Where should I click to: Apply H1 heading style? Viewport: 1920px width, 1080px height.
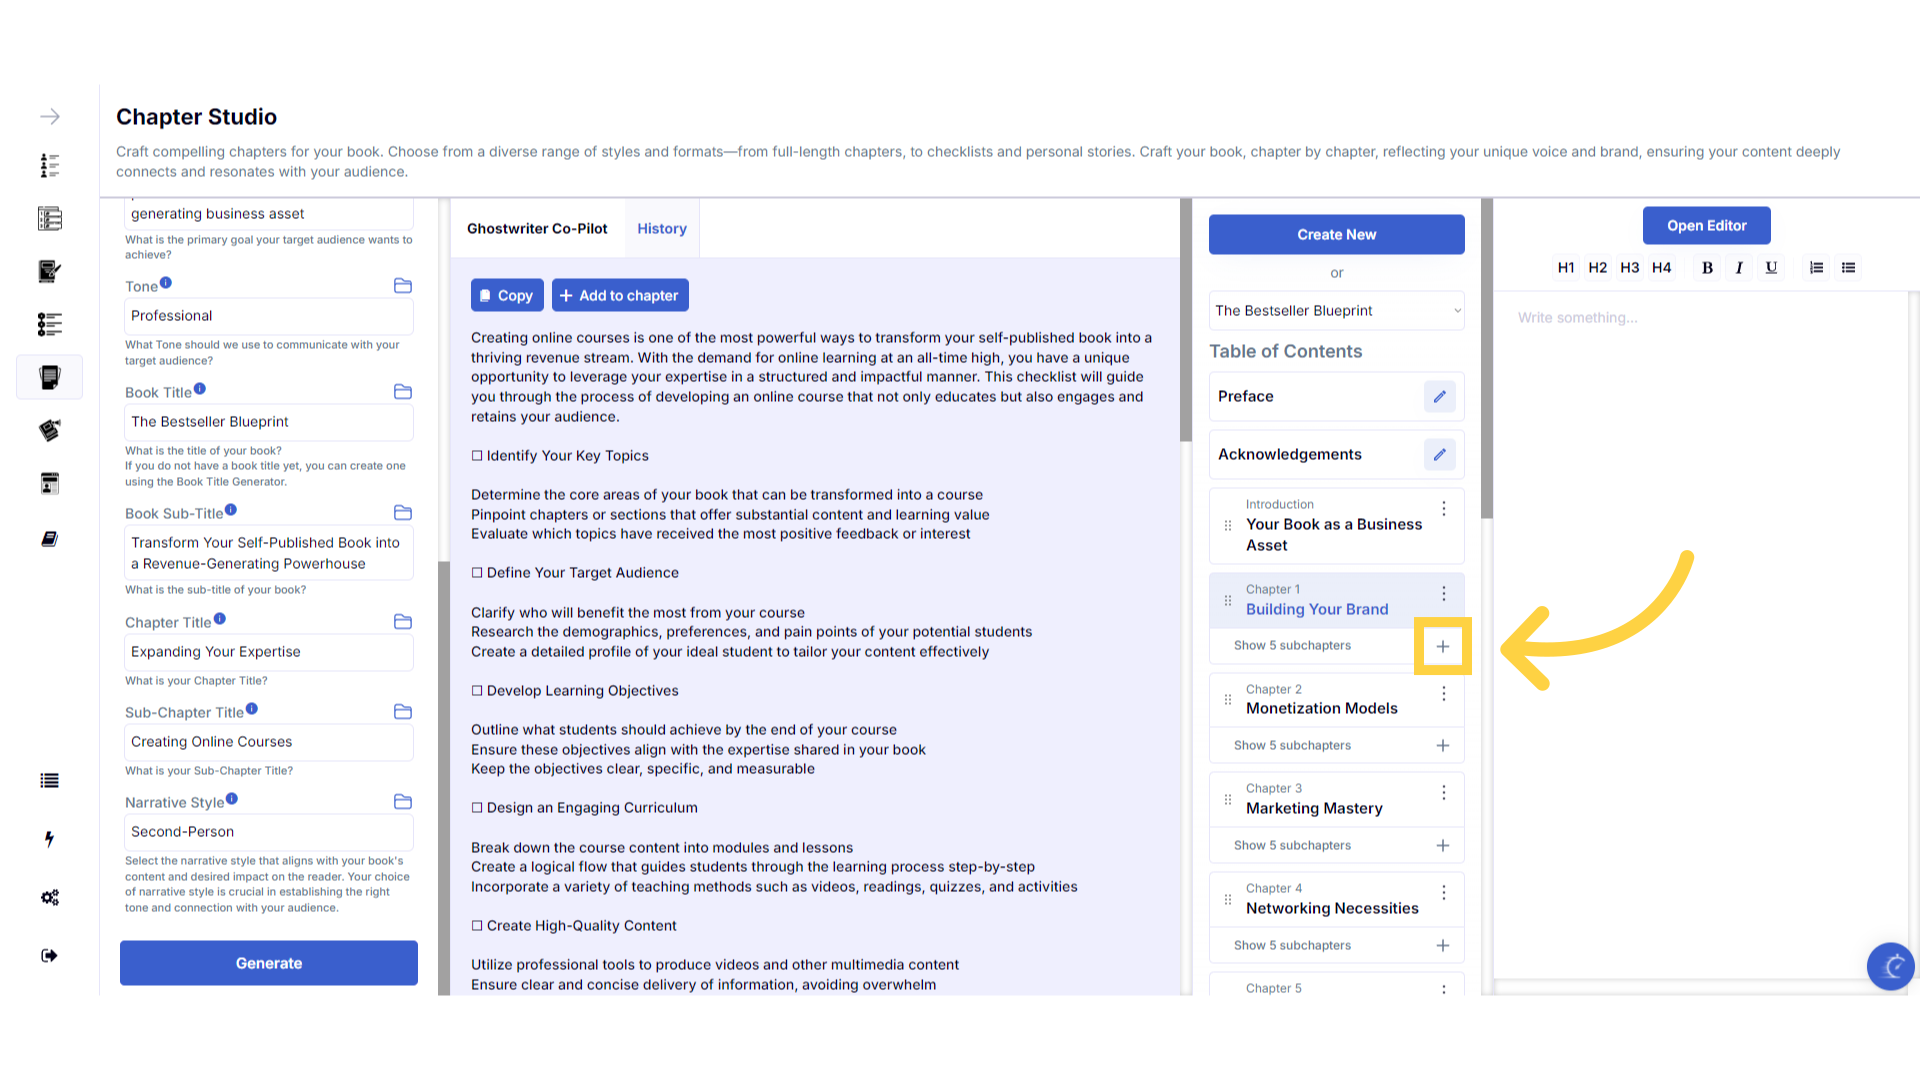click(1566, 268)
